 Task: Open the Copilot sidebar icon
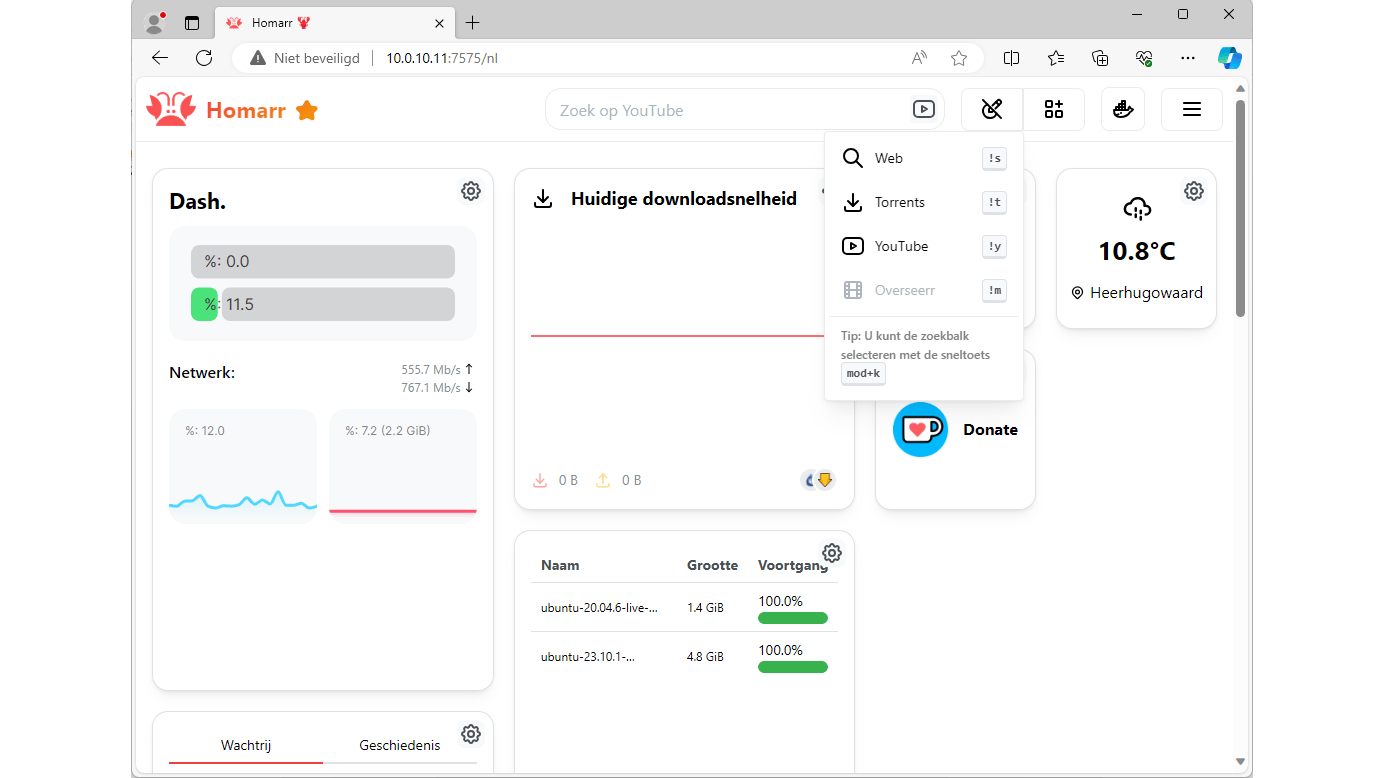point(1230,58)
